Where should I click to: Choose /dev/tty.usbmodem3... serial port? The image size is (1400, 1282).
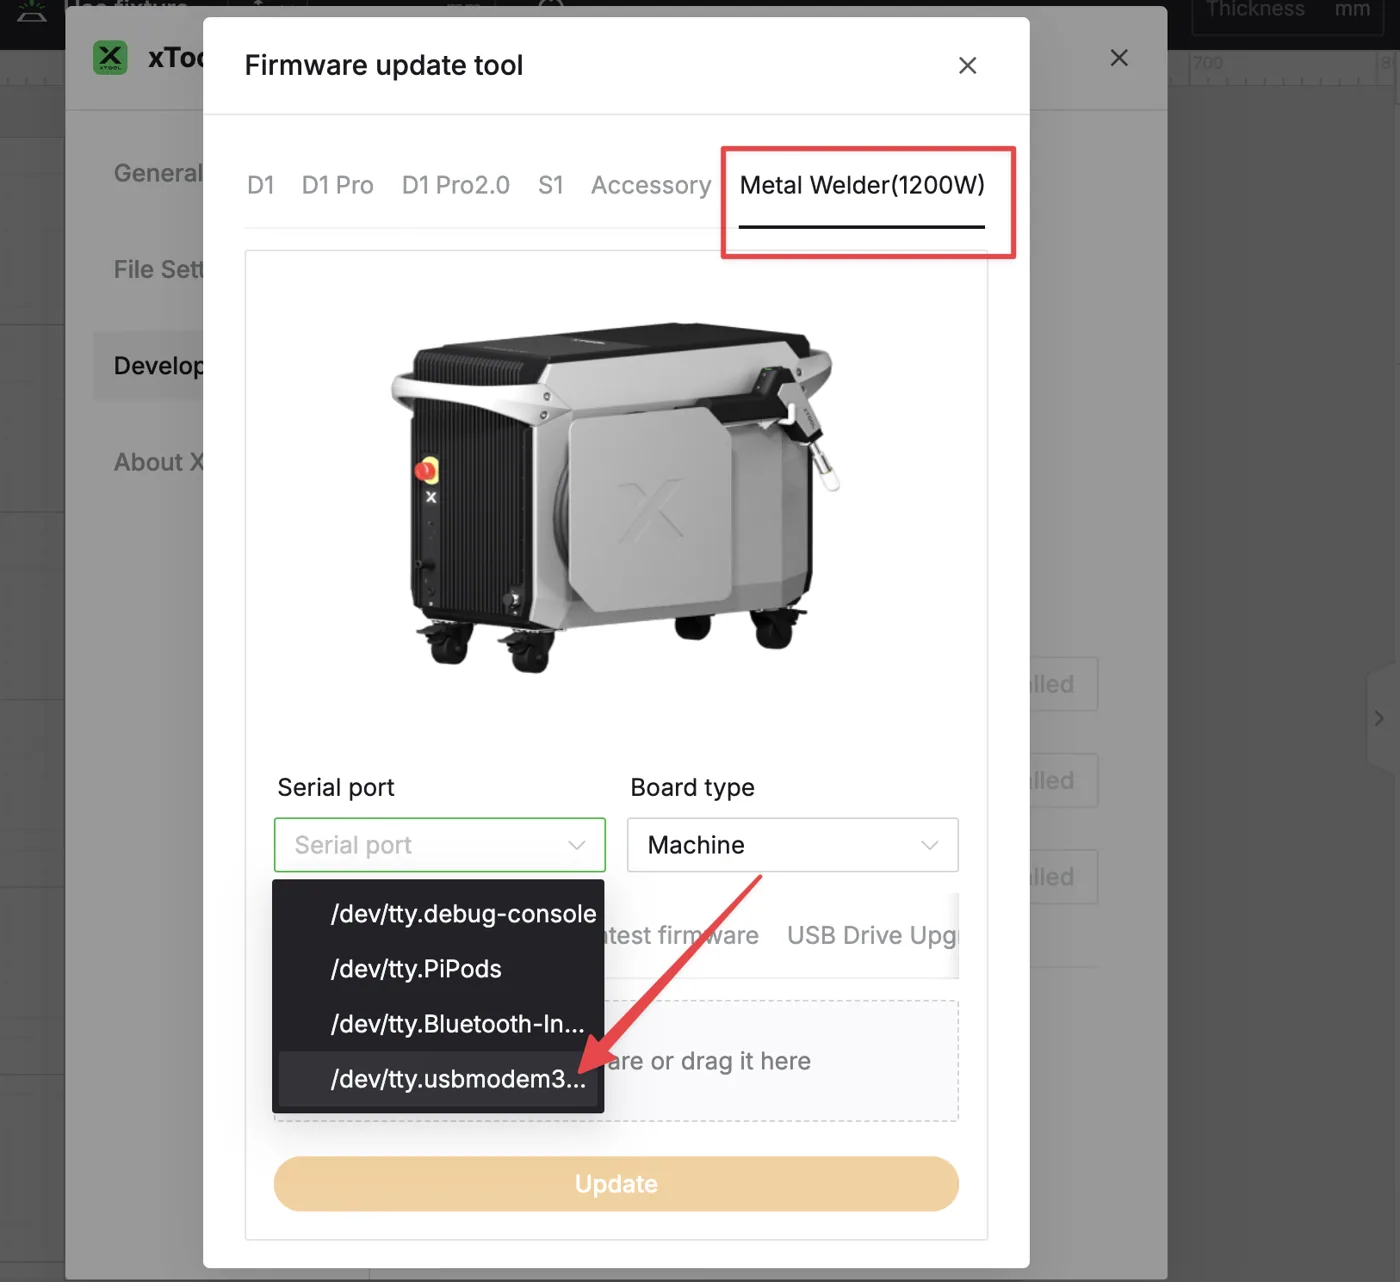tap(440, 1079)
